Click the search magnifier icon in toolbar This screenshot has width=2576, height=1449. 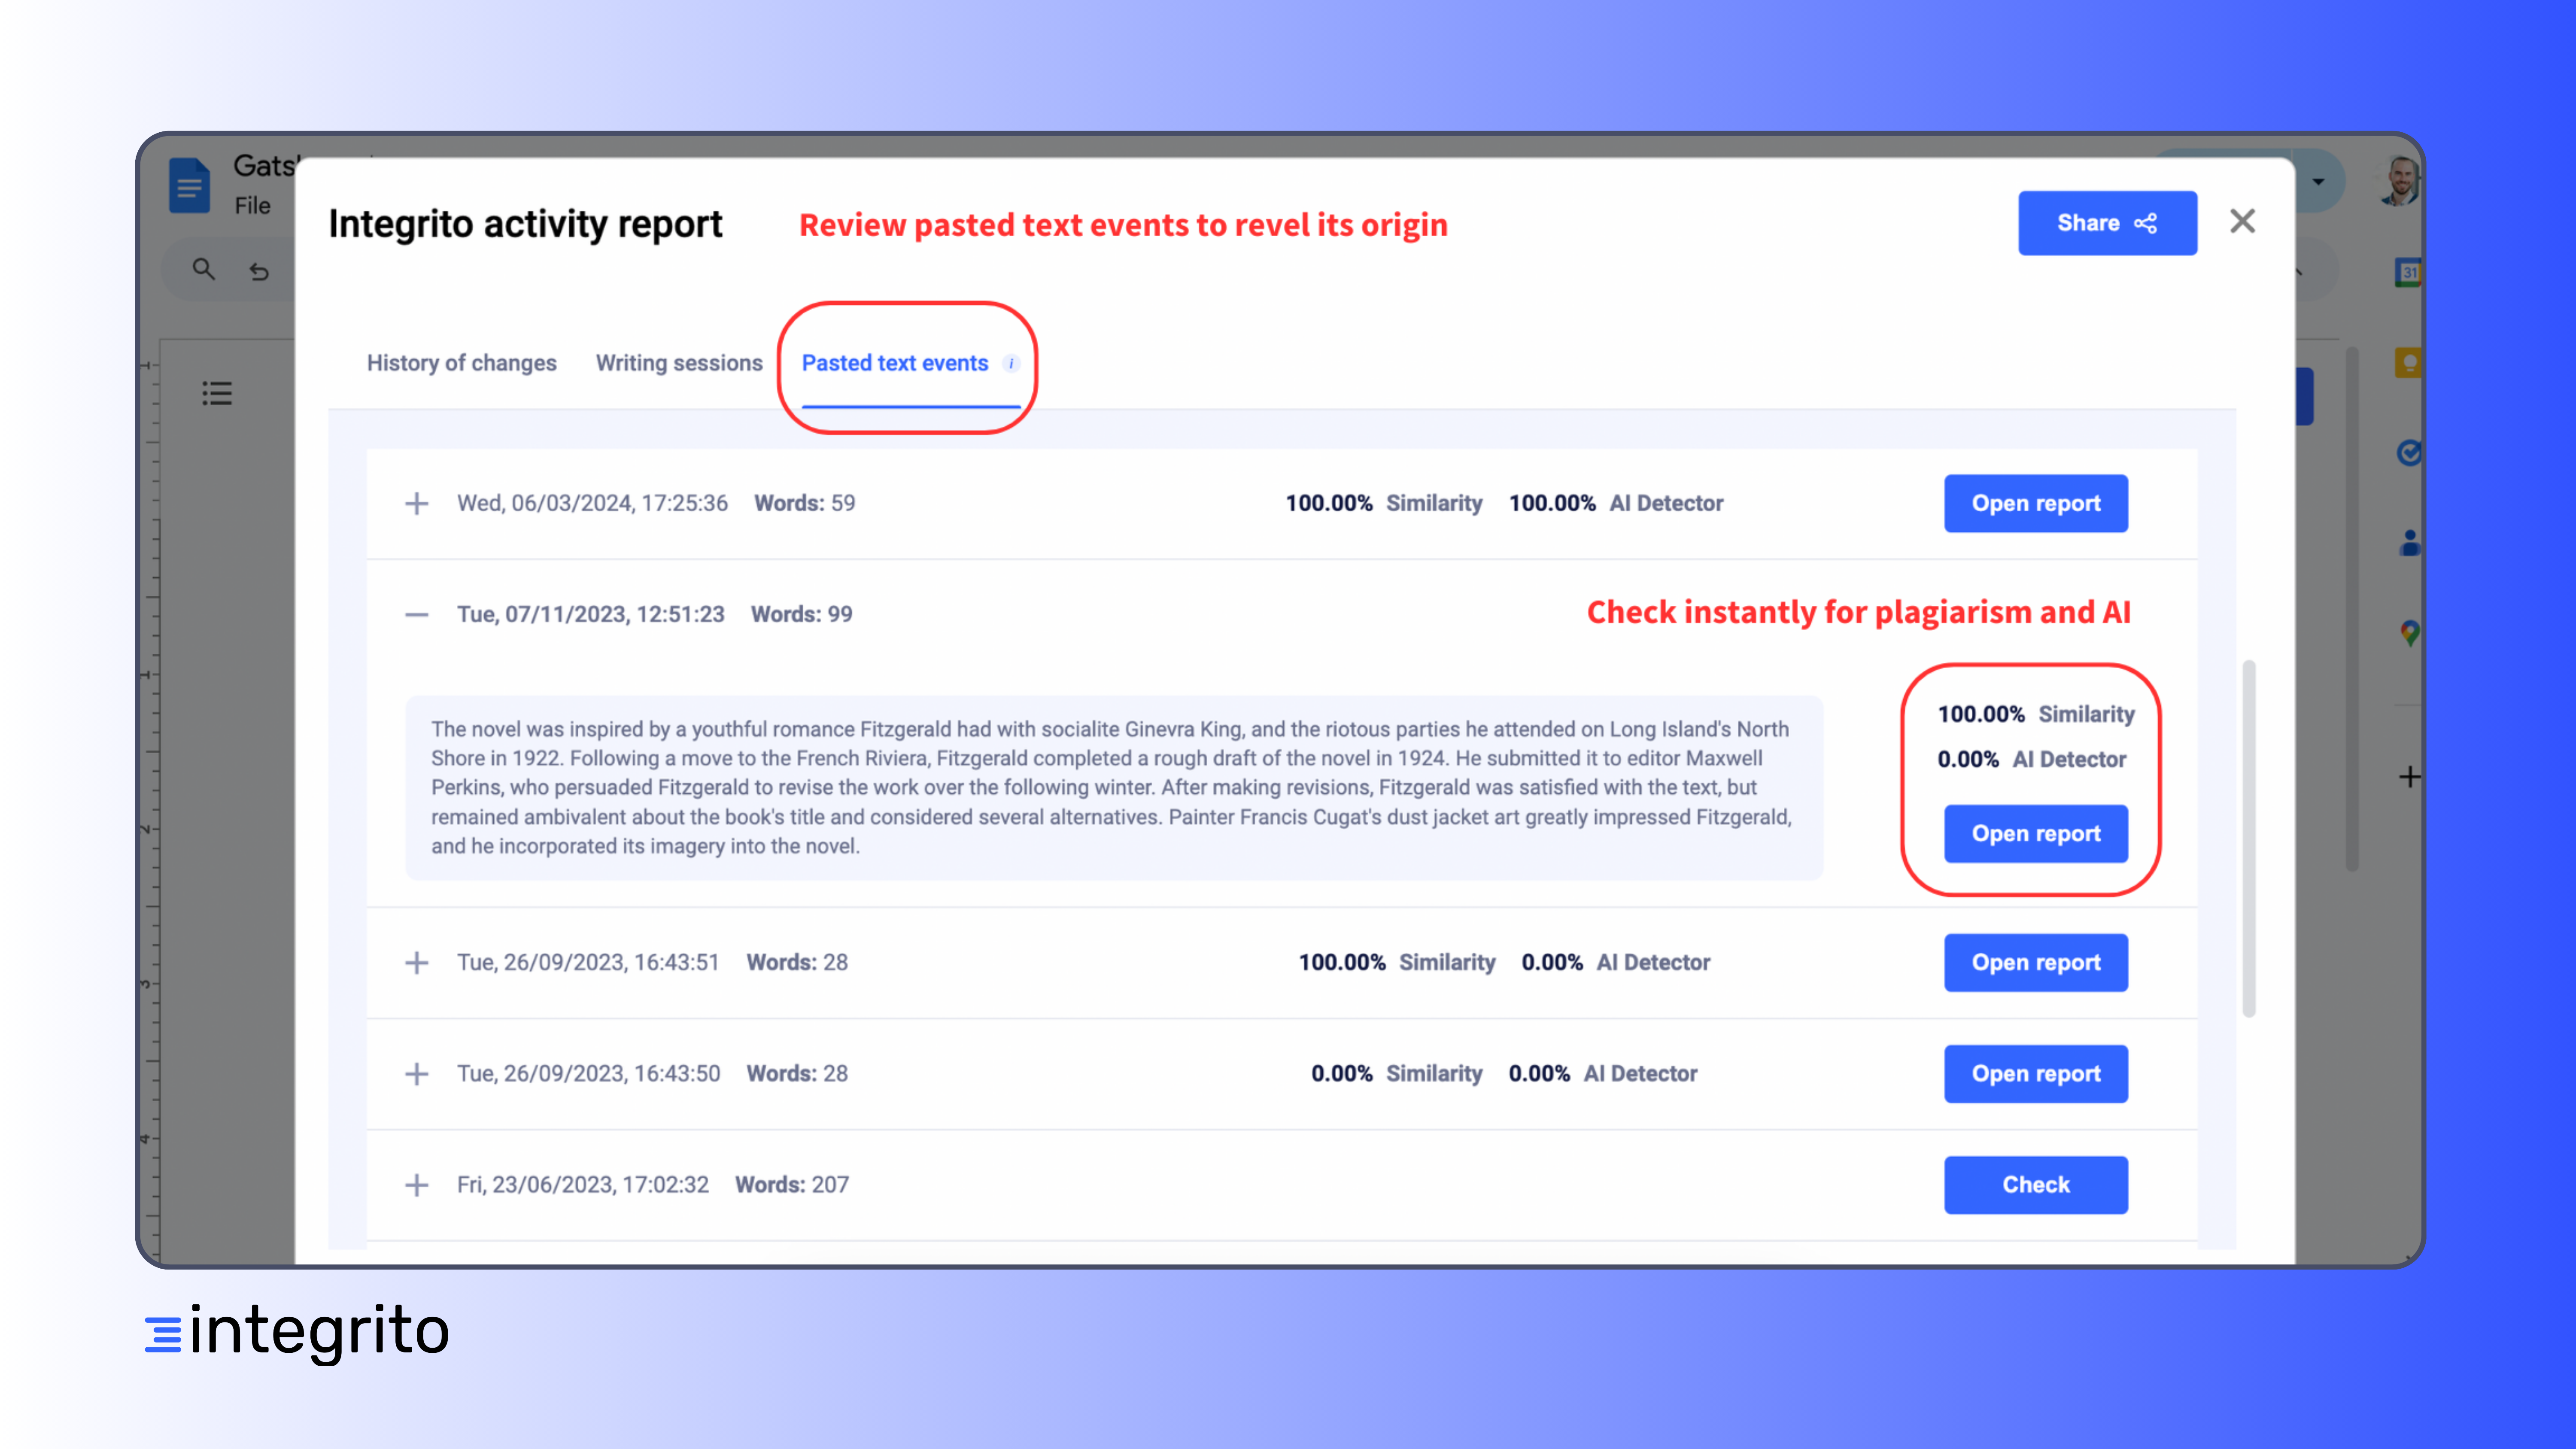click(x=204, y=269)
